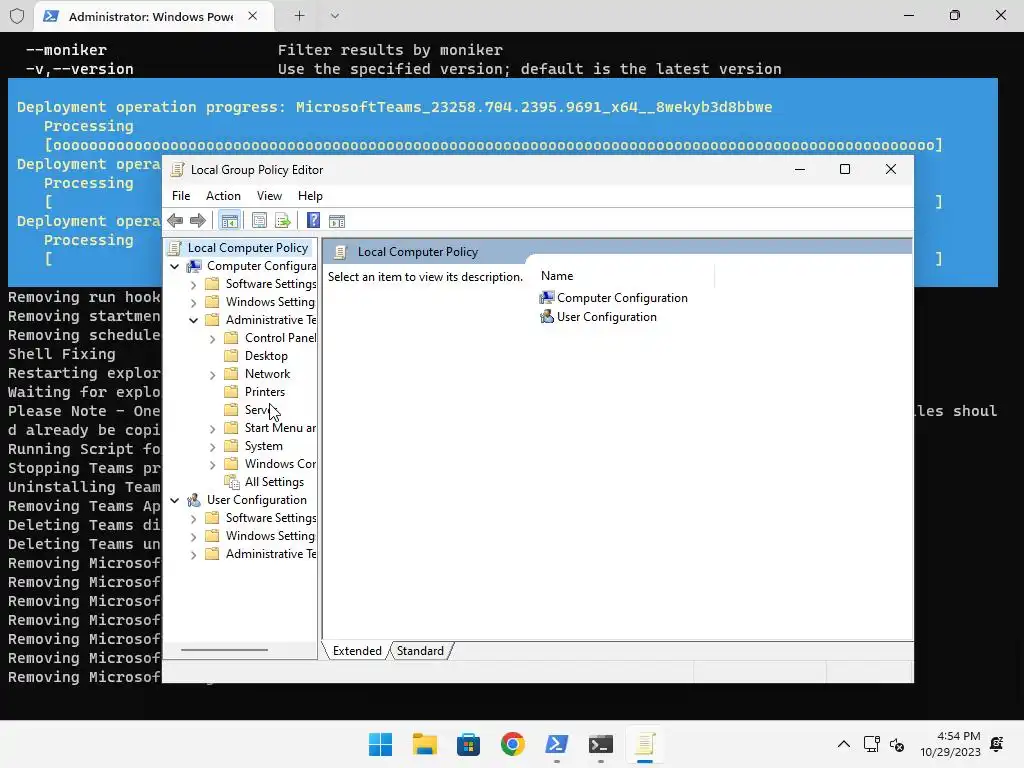Expand Administrative Templates under User Configuration
Screen dimensions: 1024x768
(193, 554)
